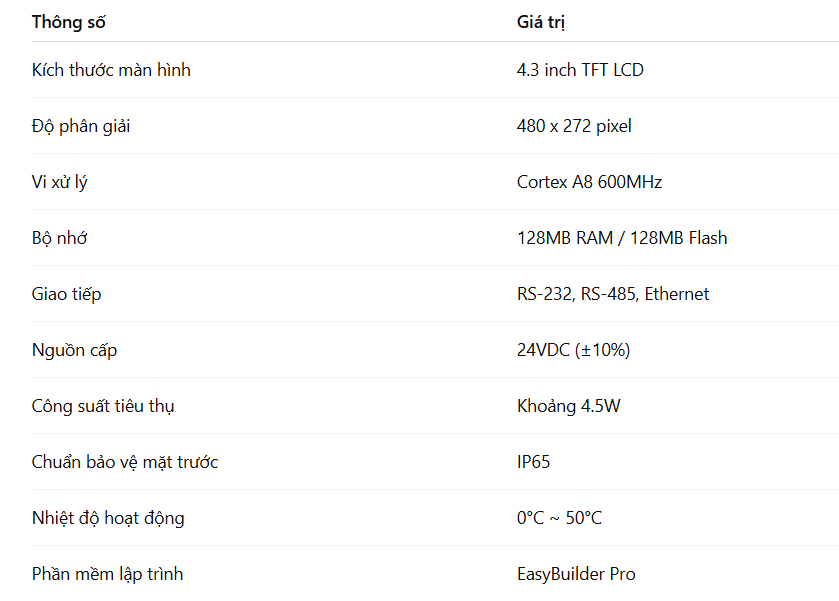Click the "RS-232, RS-485, Ethernet" value
839x601 pixels.
point(613,294)
